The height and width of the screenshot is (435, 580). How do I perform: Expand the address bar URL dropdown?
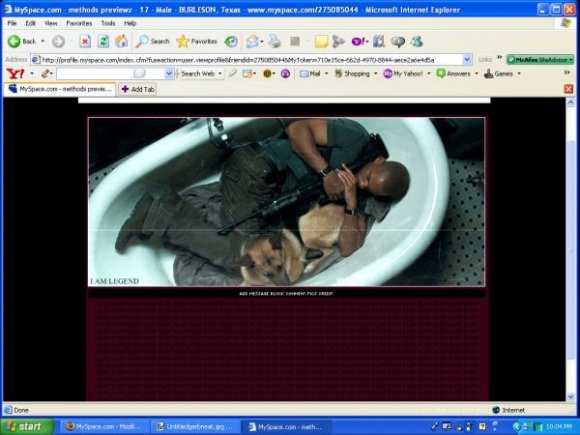pos(467,60)
